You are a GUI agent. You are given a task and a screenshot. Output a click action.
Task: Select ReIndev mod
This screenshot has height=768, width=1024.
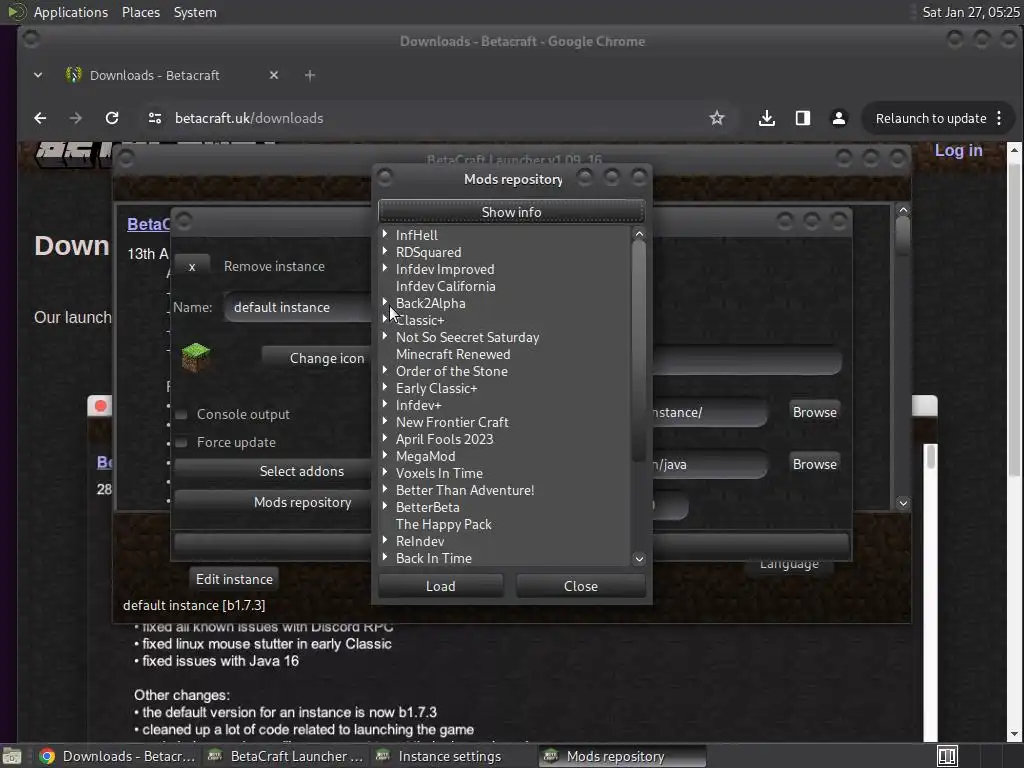point(420,541)
